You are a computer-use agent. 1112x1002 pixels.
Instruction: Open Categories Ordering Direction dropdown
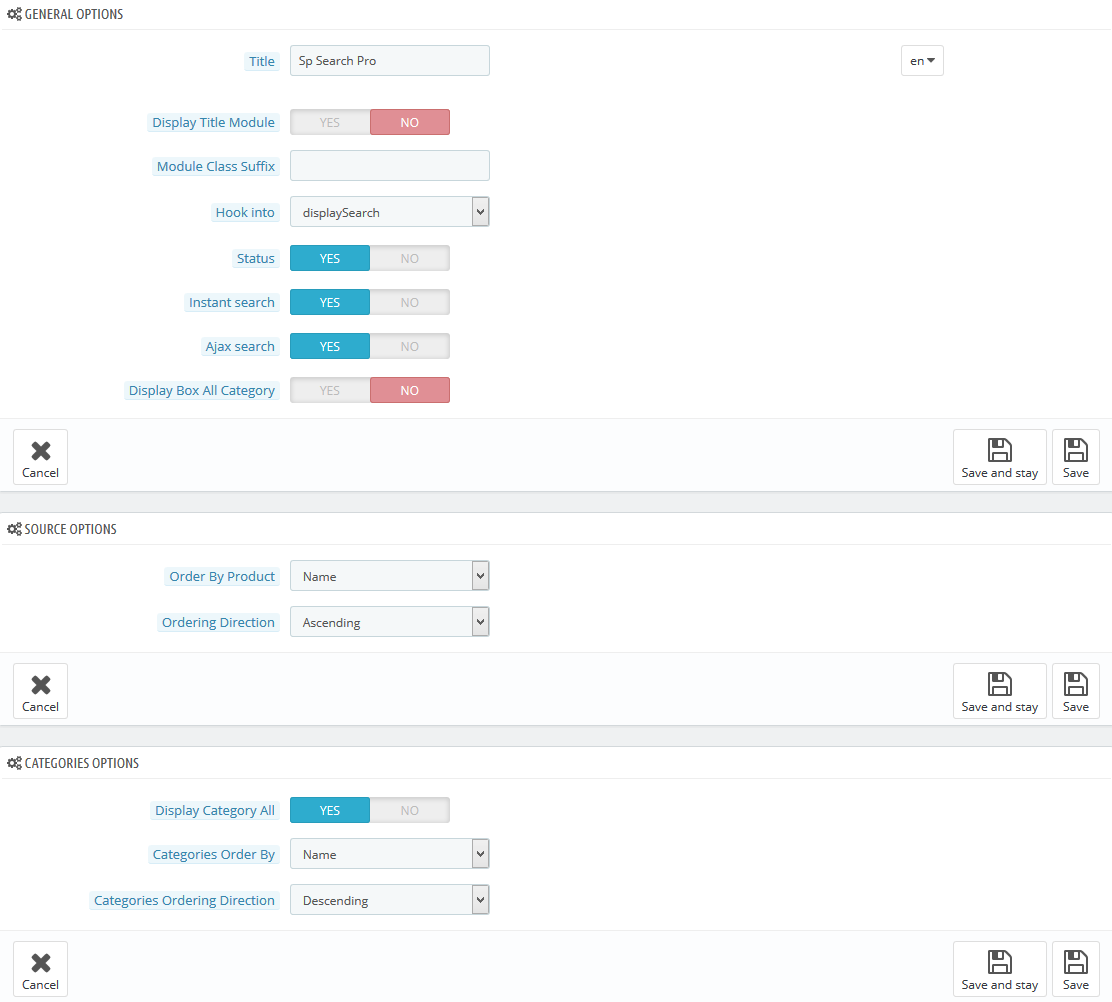coord(389,900)
